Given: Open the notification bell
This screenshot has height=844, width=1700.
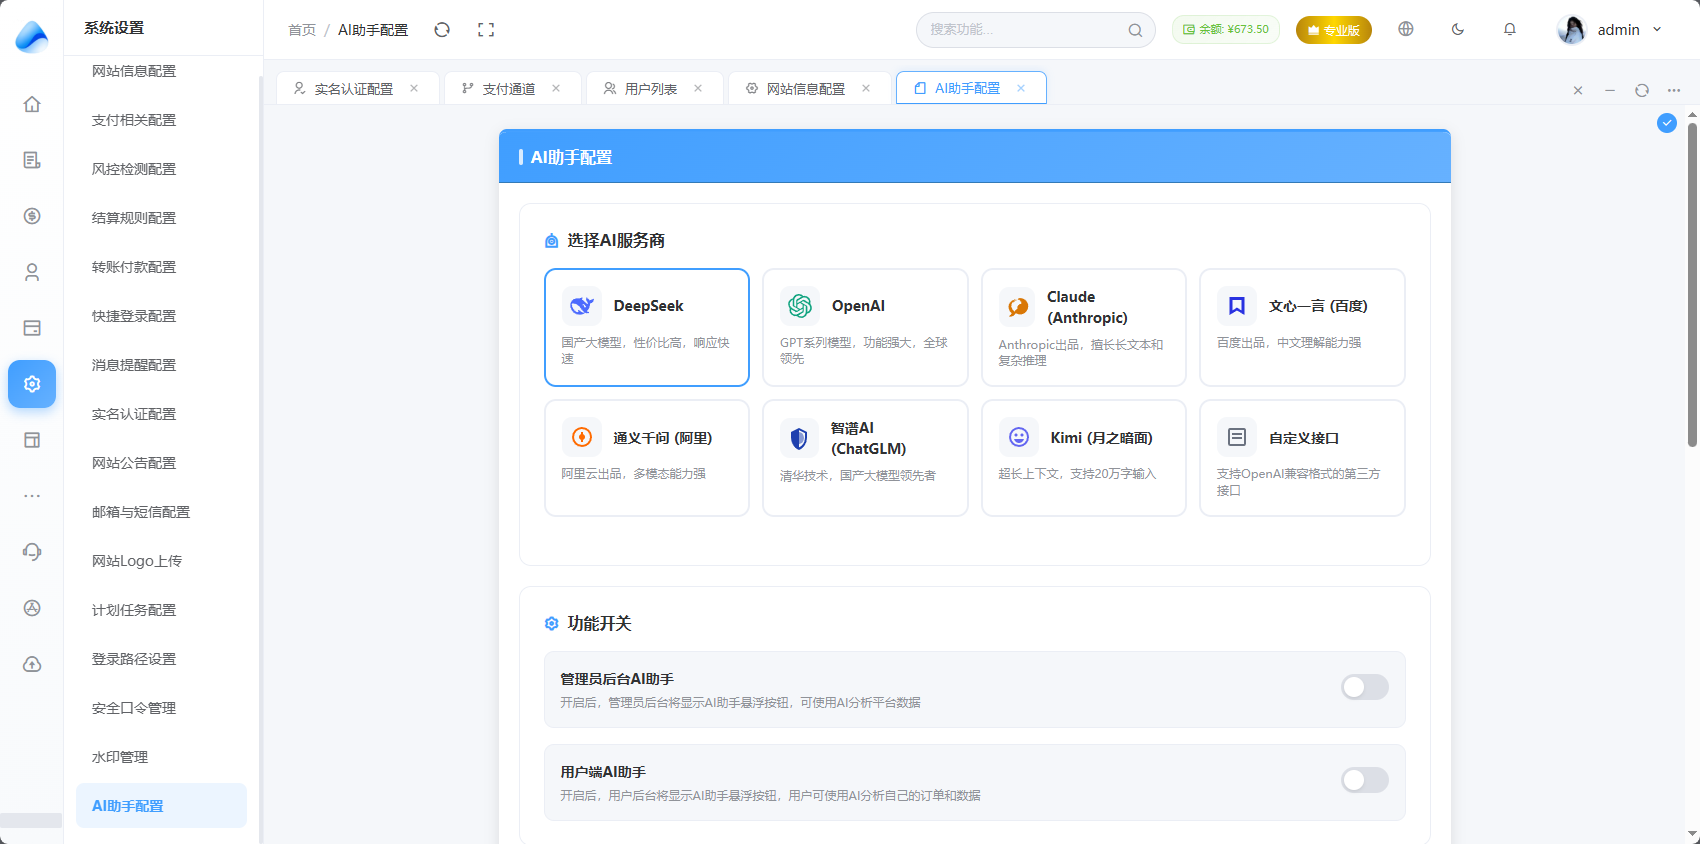Looking at the screenshot, I should (x=1510, y=29).
